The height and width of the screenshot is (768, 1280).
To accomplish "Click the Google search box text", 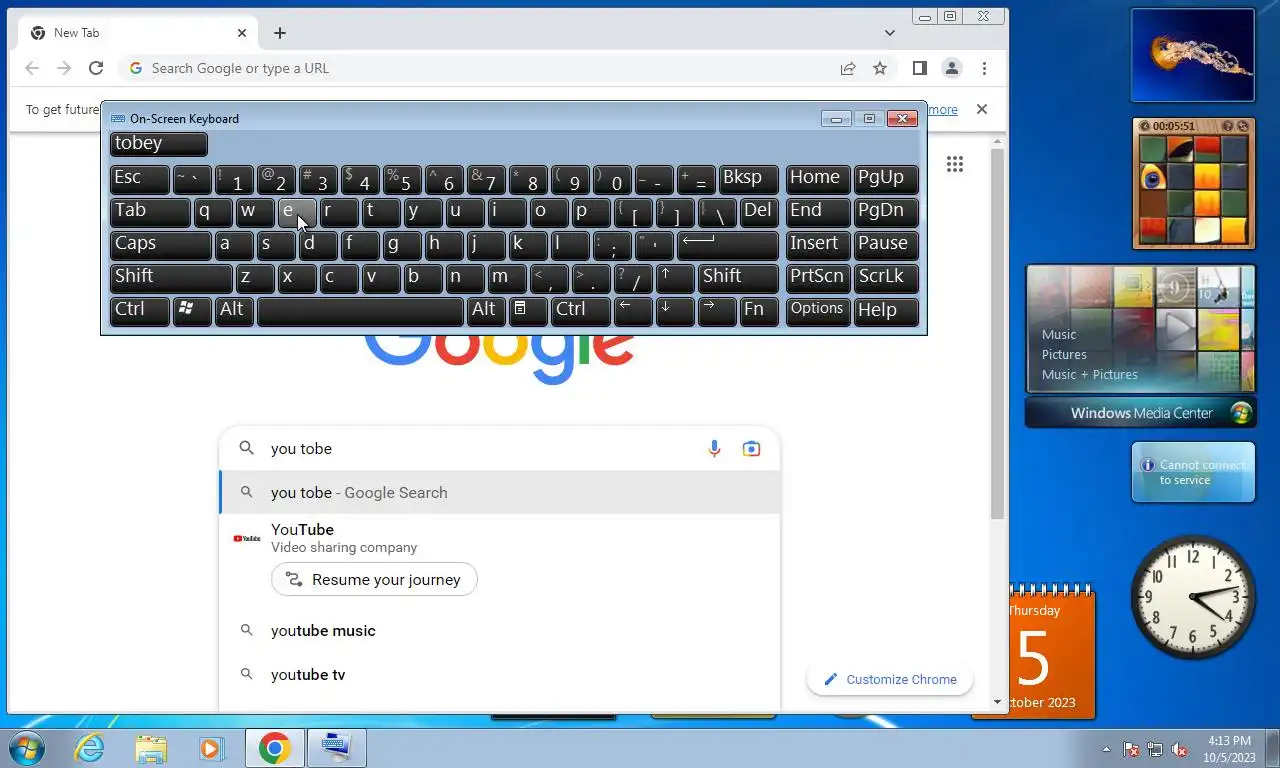I will [x=301, y=449].
